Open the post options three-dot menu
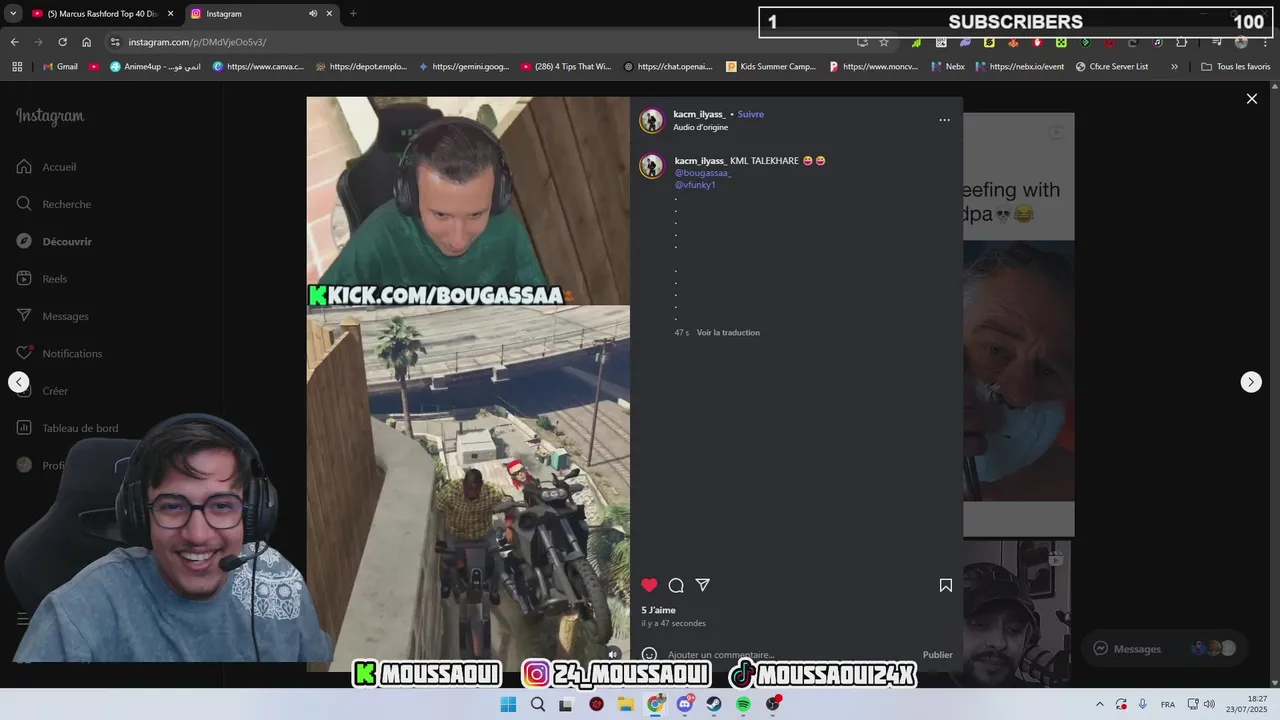The height and width of the screenshot is (720, 1280). point(944,120)
